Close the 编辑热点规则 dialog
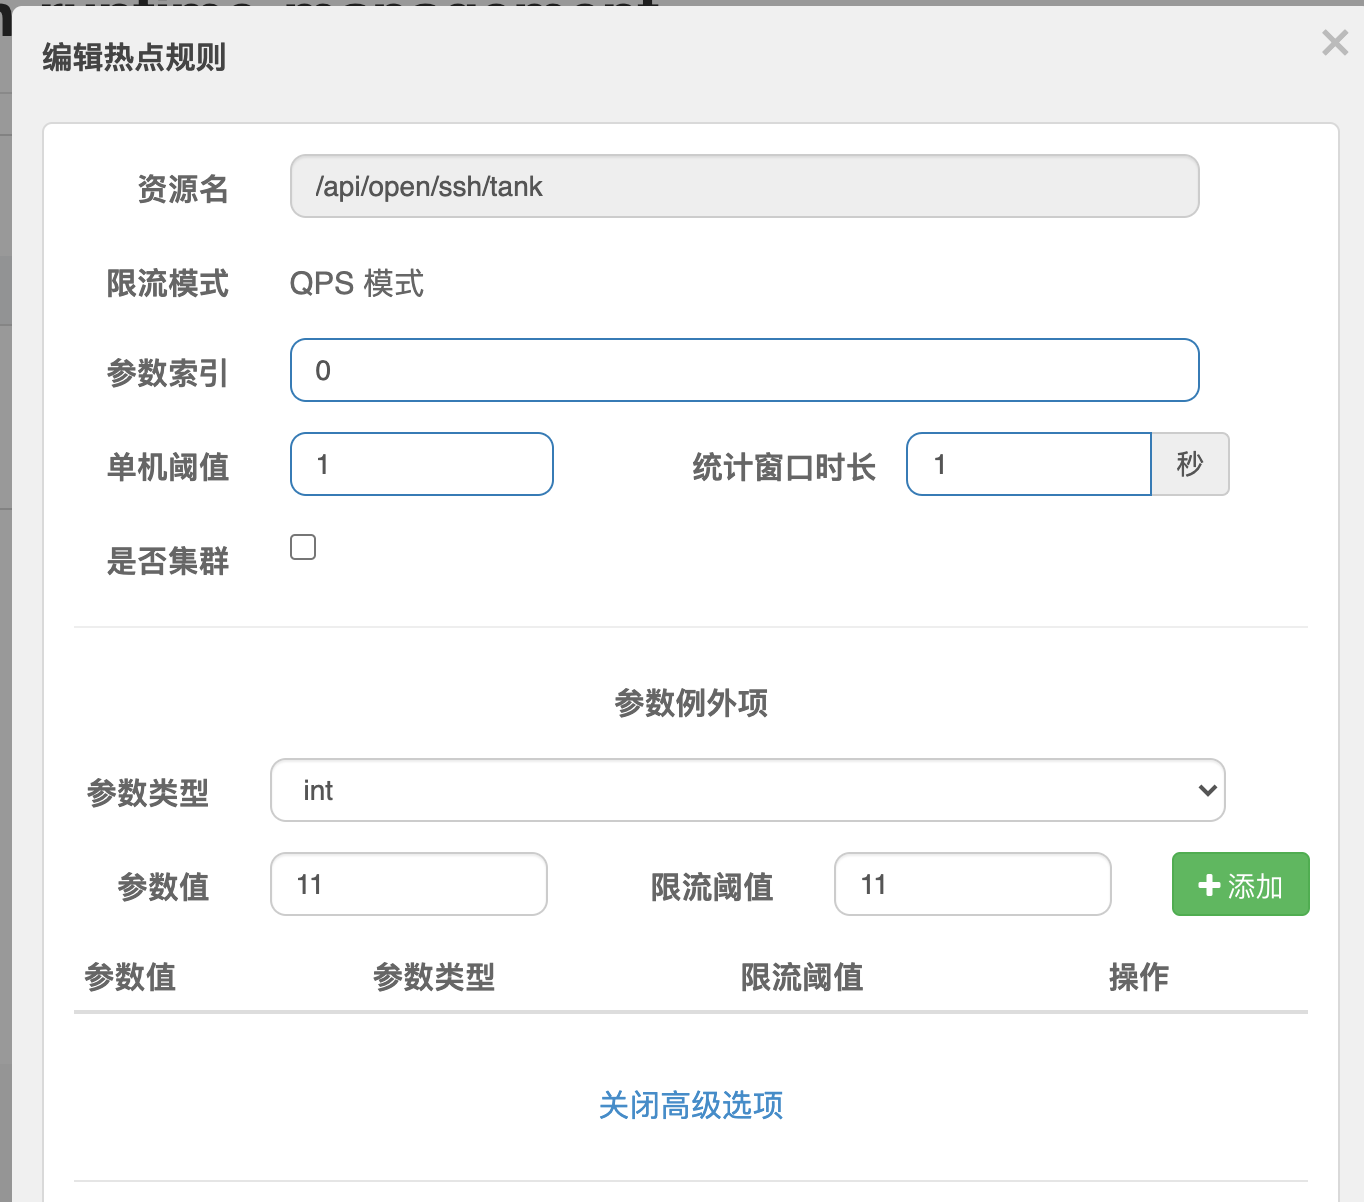The width and height of the screenshot is (1364, 1202). pos(1334,42)
